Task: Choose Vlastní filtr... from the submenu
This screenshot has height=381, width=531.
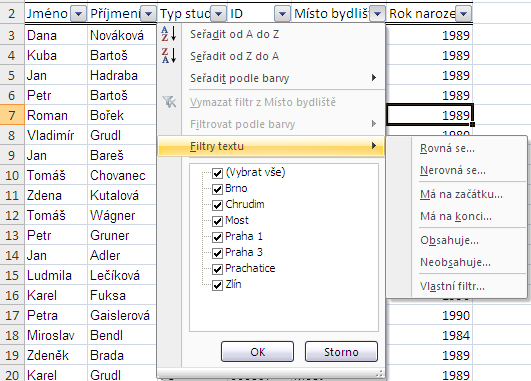Action: (452, 286)
